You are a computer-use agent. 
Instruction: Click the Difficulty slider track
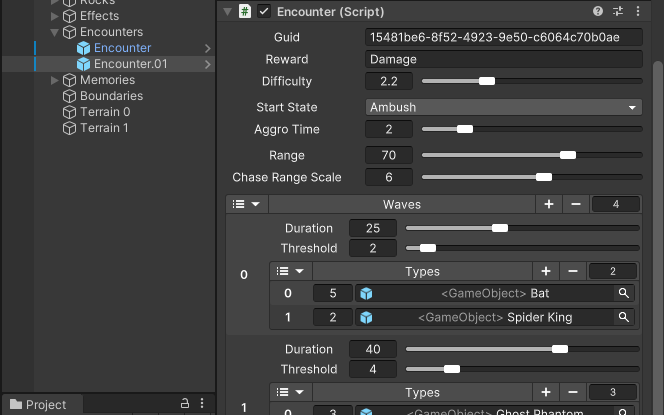point(530,81)
